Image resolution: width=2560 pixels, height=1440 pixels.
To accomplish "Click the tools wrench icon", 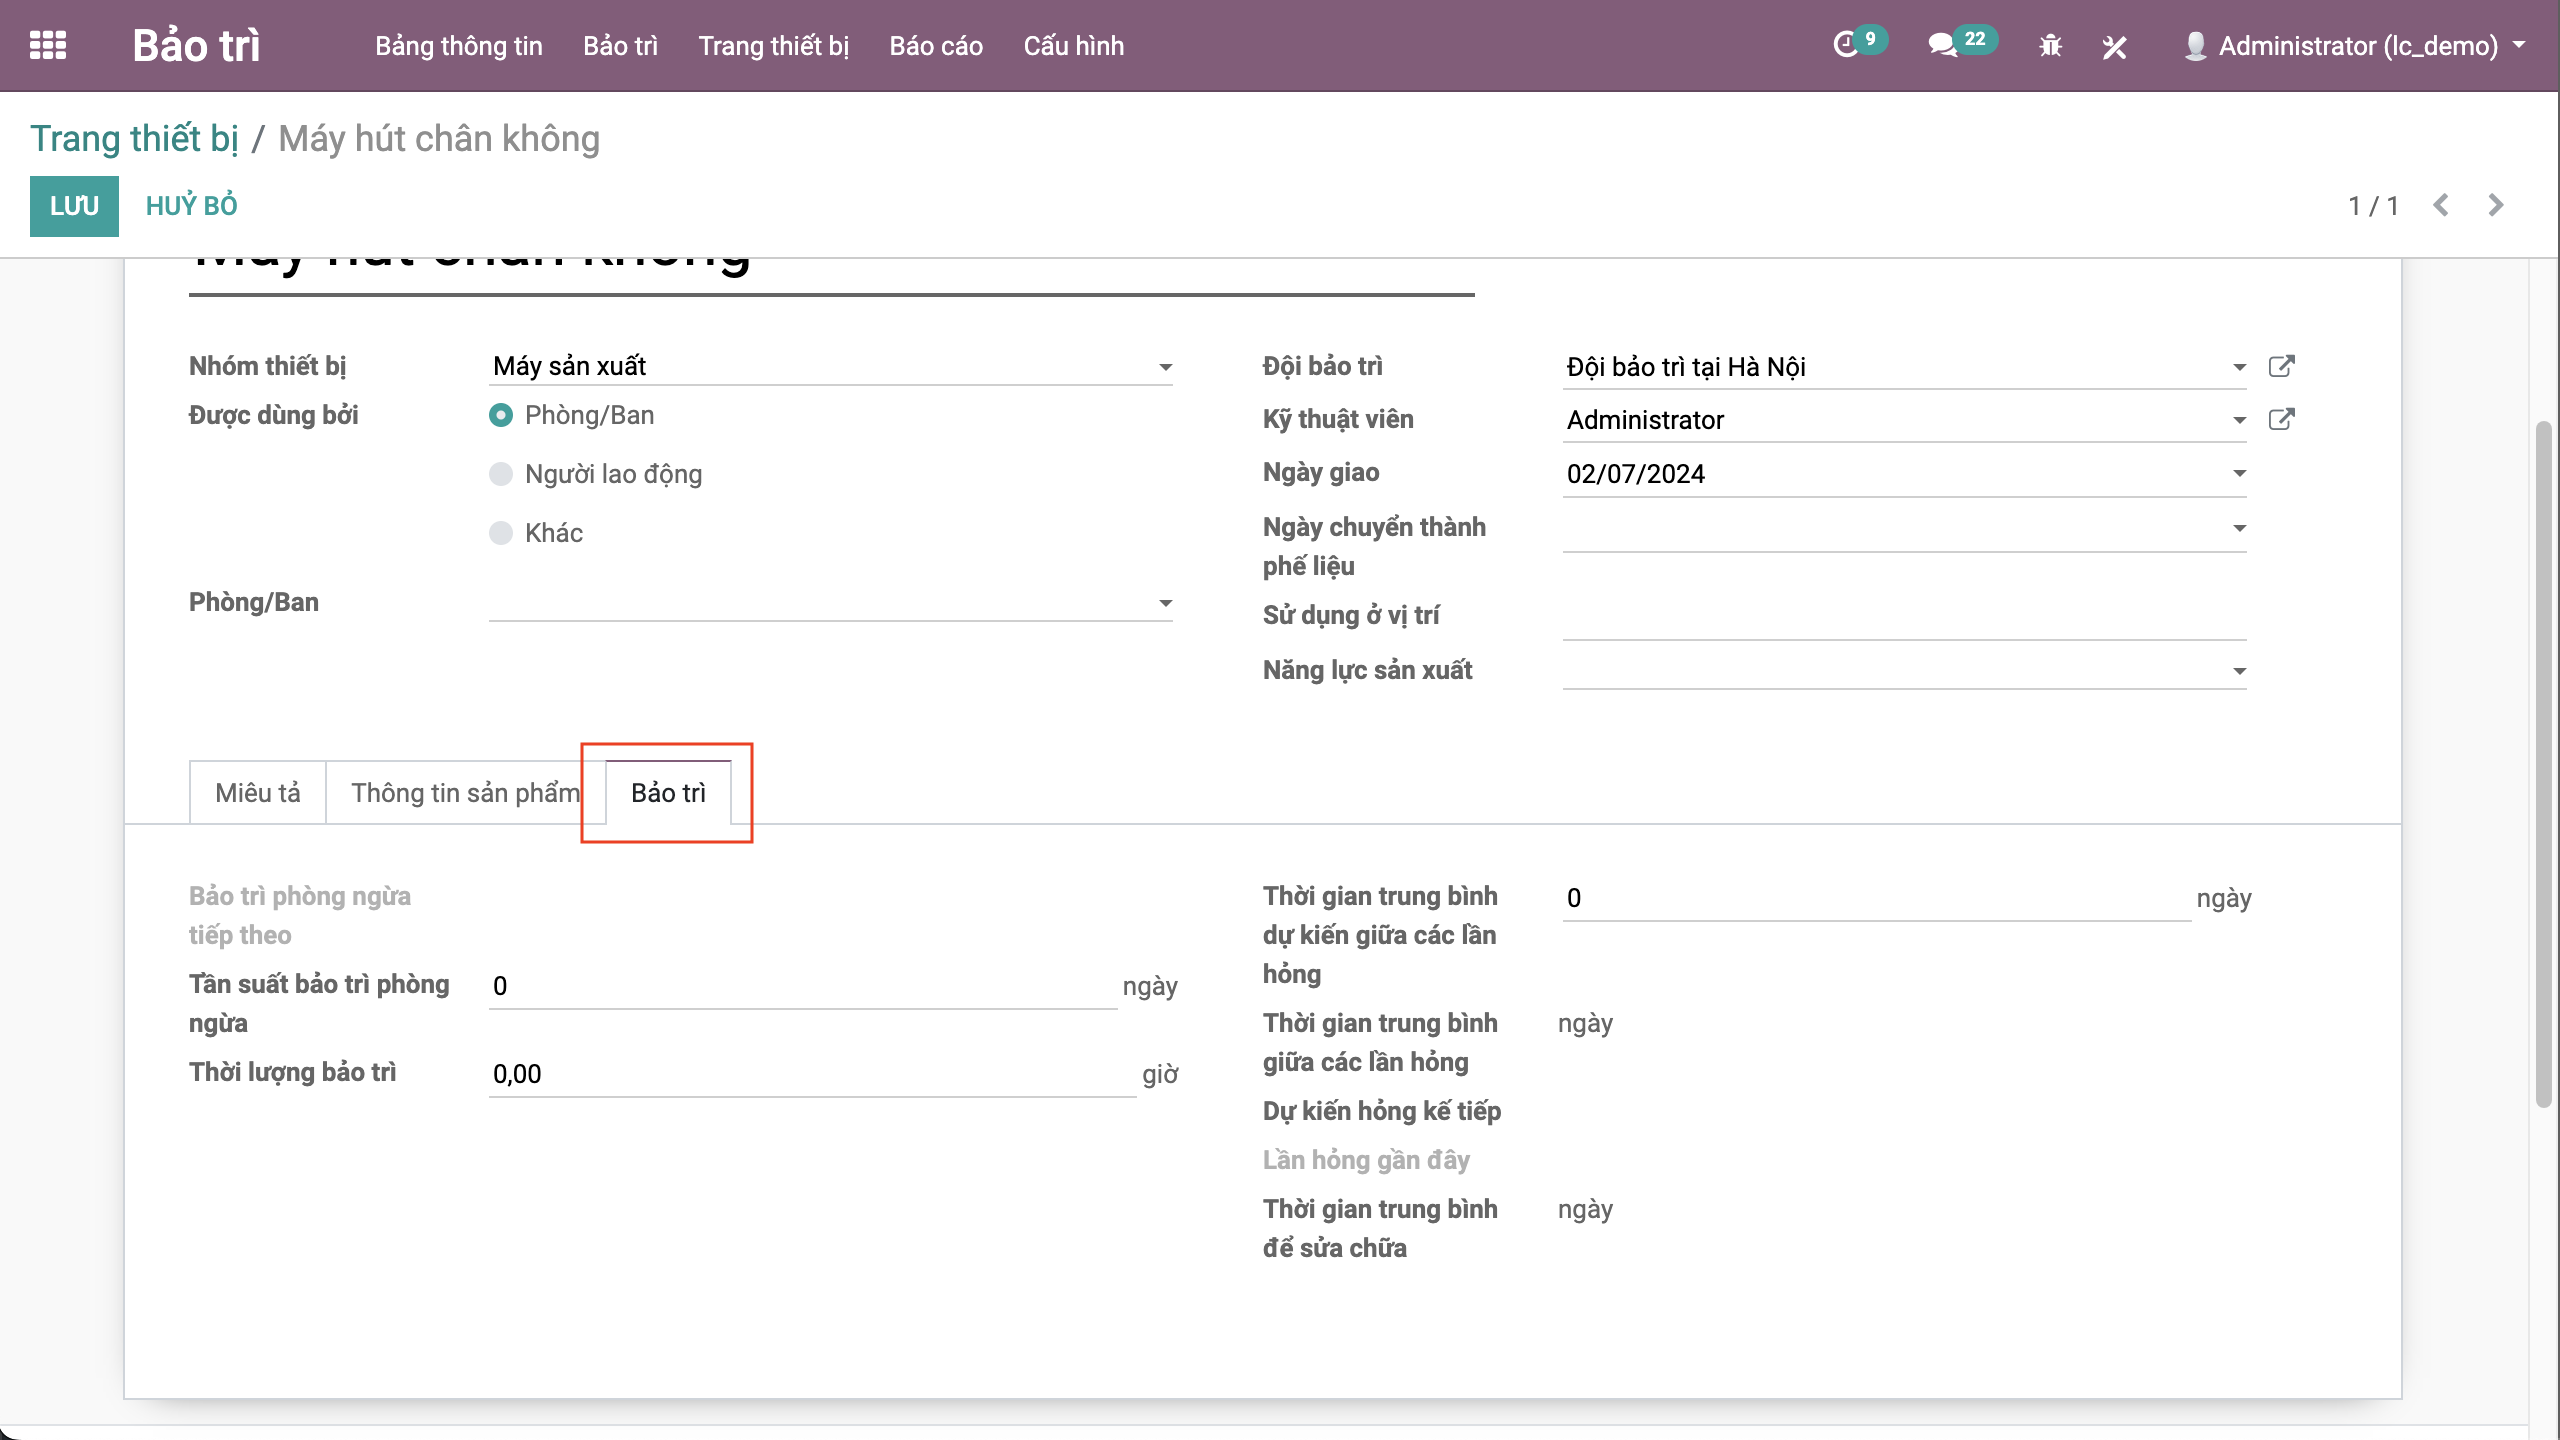I will click(x=2114, y=46).
